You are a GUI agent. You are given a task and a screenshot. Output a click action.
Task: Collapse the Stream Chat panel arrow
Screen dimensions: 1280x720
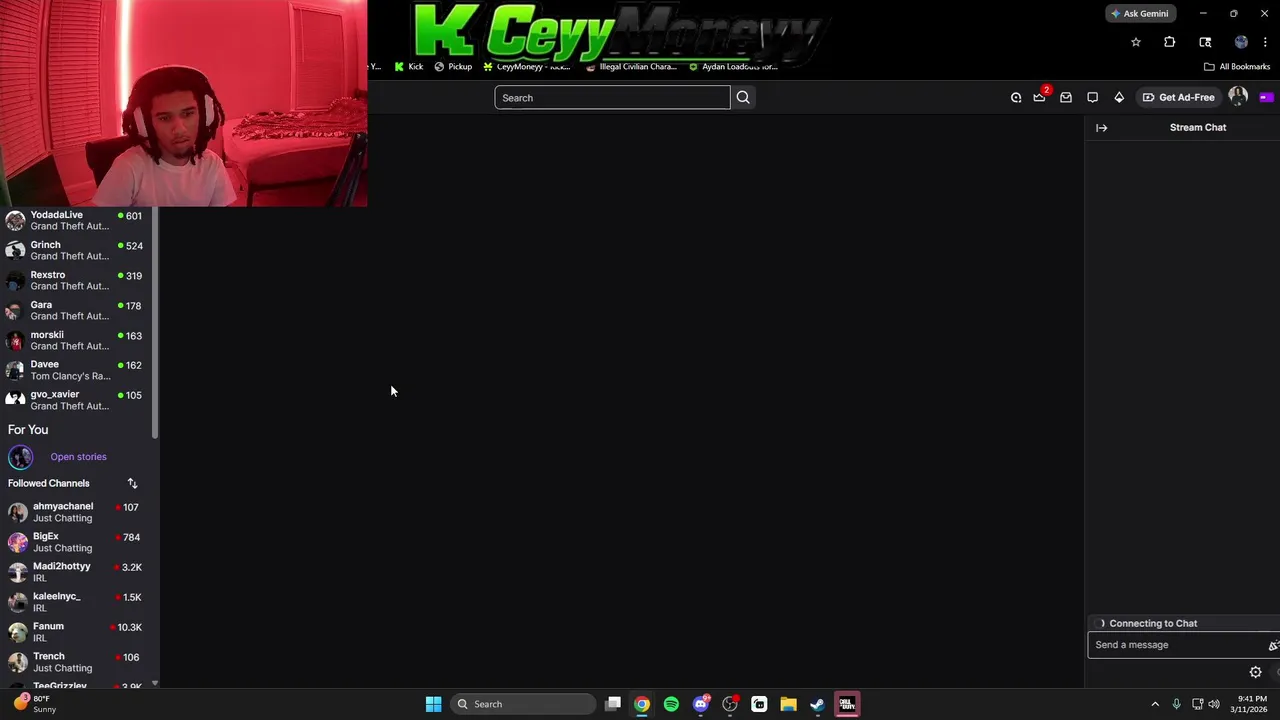(x=1101, y=127)
